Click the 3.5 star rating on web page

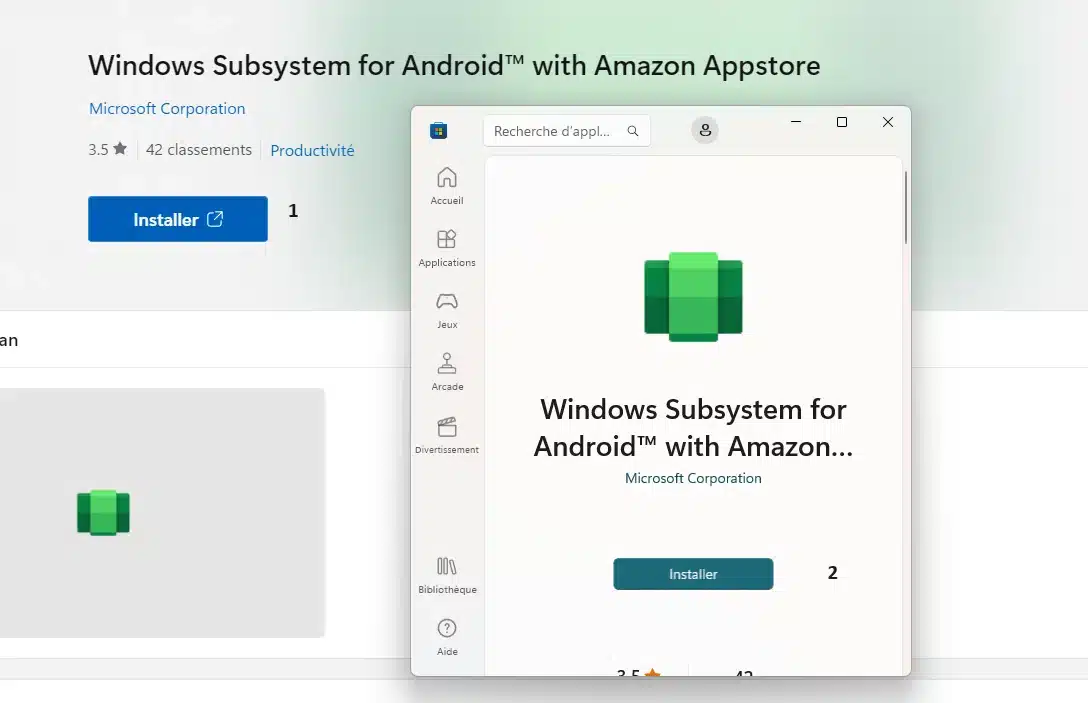click(x=108, y=149)
